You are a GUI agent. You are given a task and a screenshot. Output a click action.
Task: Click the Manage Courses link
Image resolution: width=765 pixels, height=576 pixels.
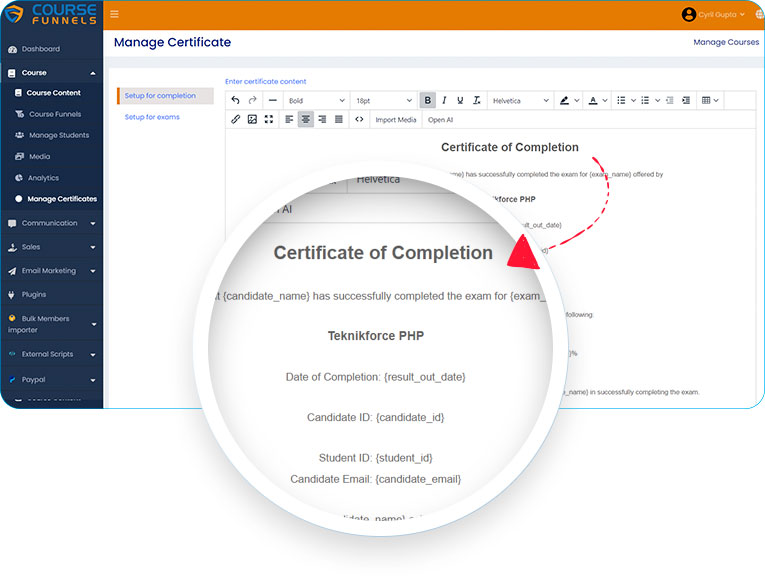(x=726, y=43)
